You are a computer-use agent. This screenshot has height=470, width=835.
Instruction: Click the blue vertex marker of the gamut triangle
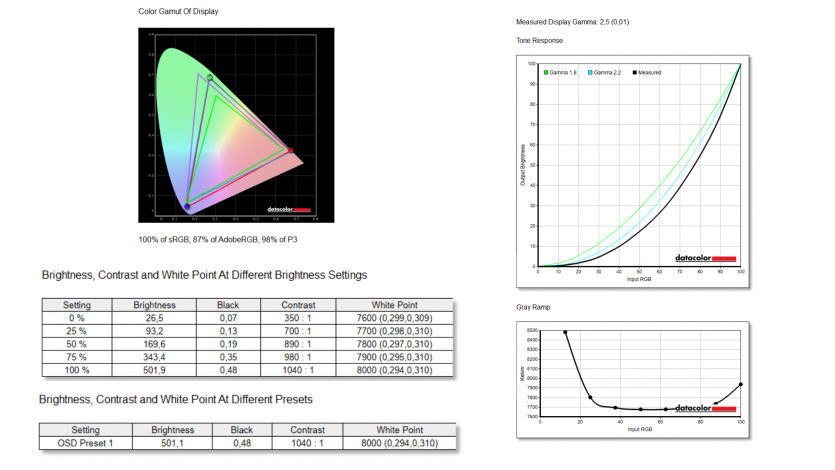point(187,205)
